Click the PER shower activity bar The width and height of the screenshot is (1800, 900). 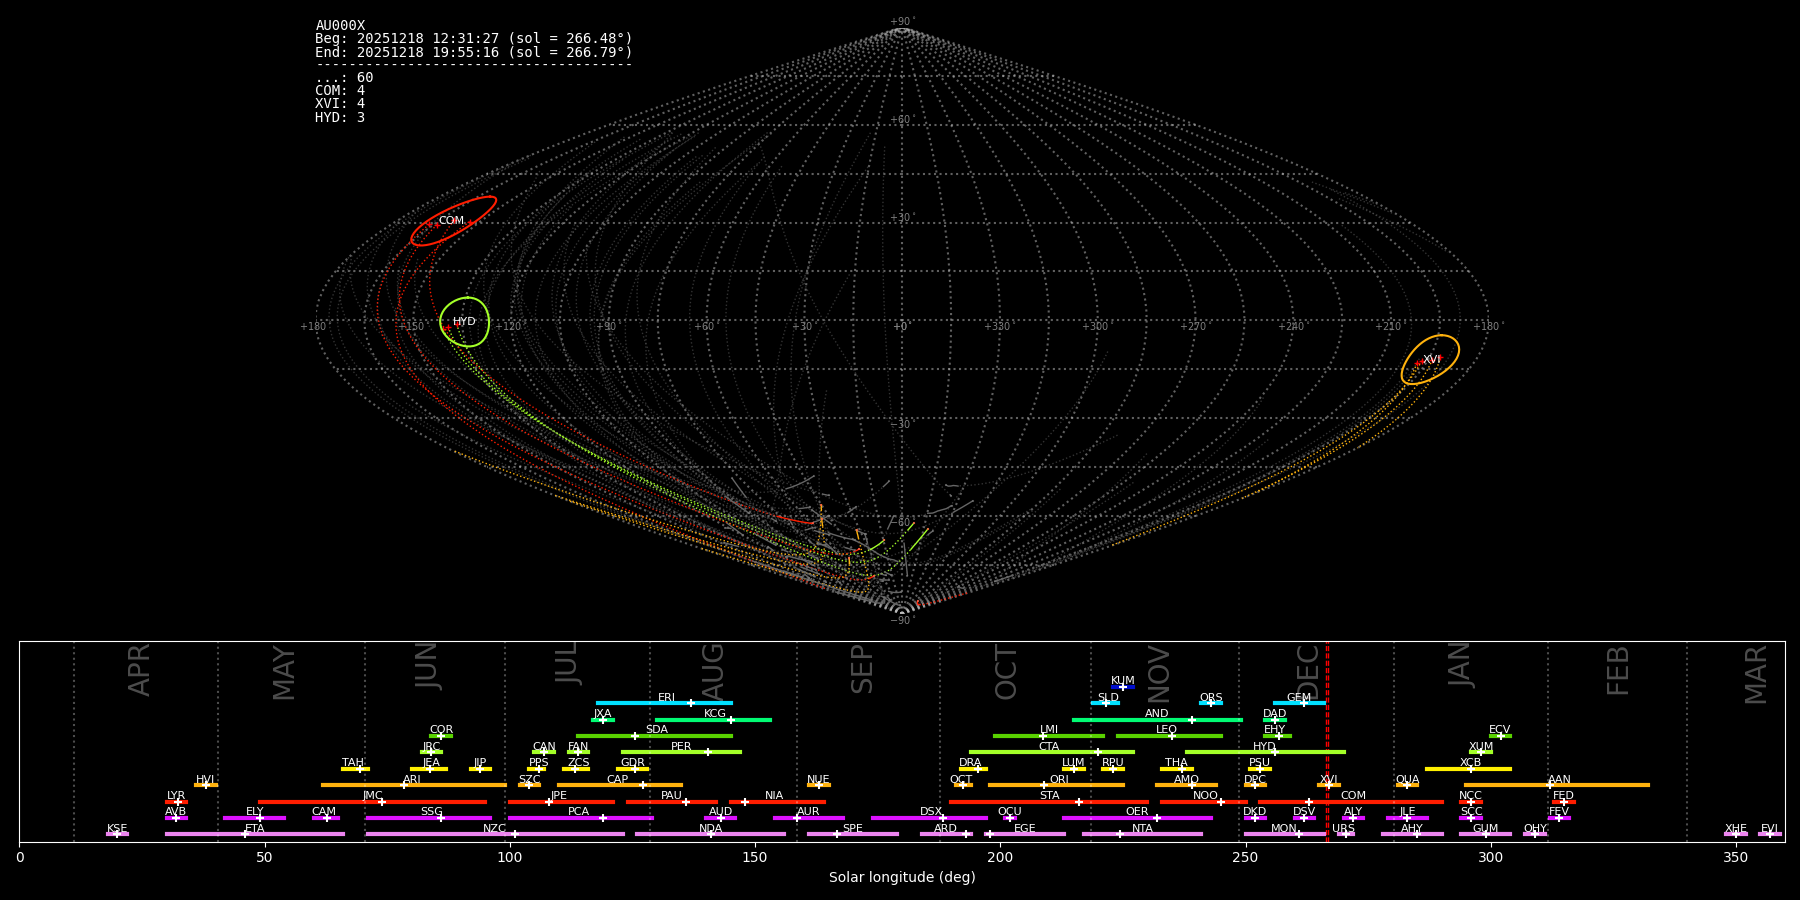click(681, 752)
